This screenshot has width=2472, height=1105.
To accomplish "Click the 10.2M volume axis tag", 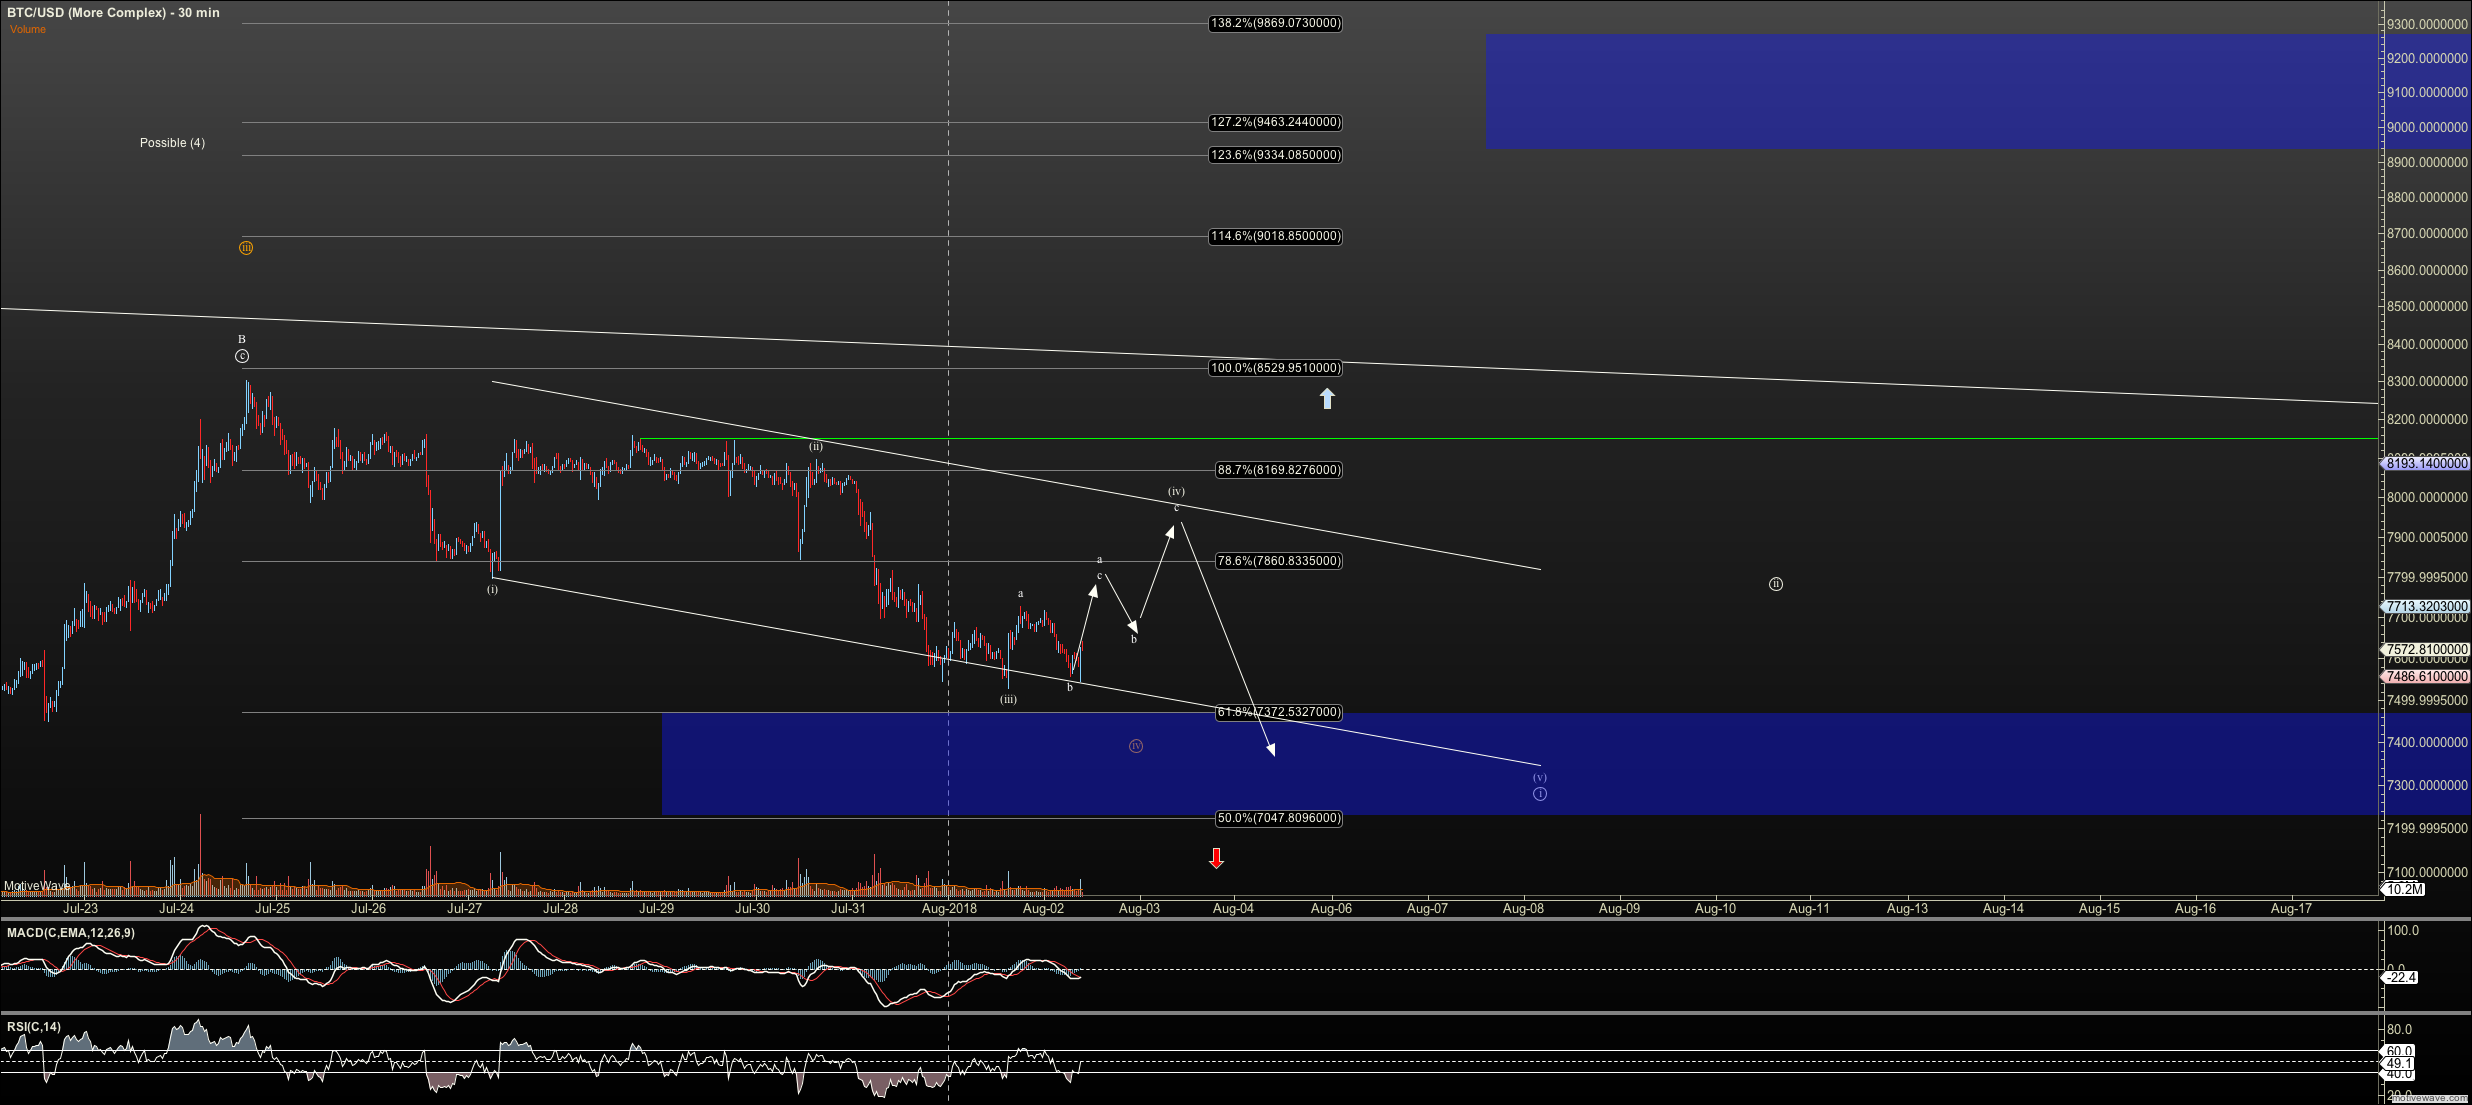I will coord(2404,889).
